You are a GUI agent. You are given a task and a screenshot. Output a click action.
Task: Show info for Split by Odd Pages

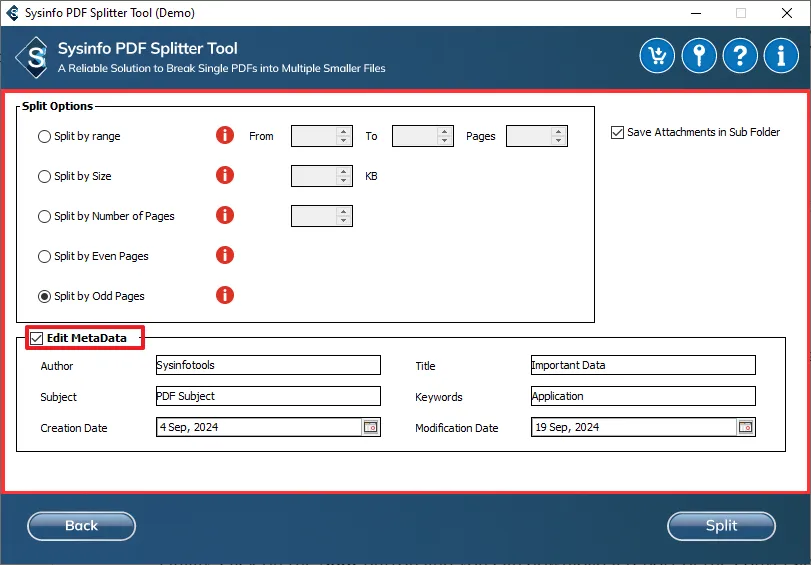(225, 295)
